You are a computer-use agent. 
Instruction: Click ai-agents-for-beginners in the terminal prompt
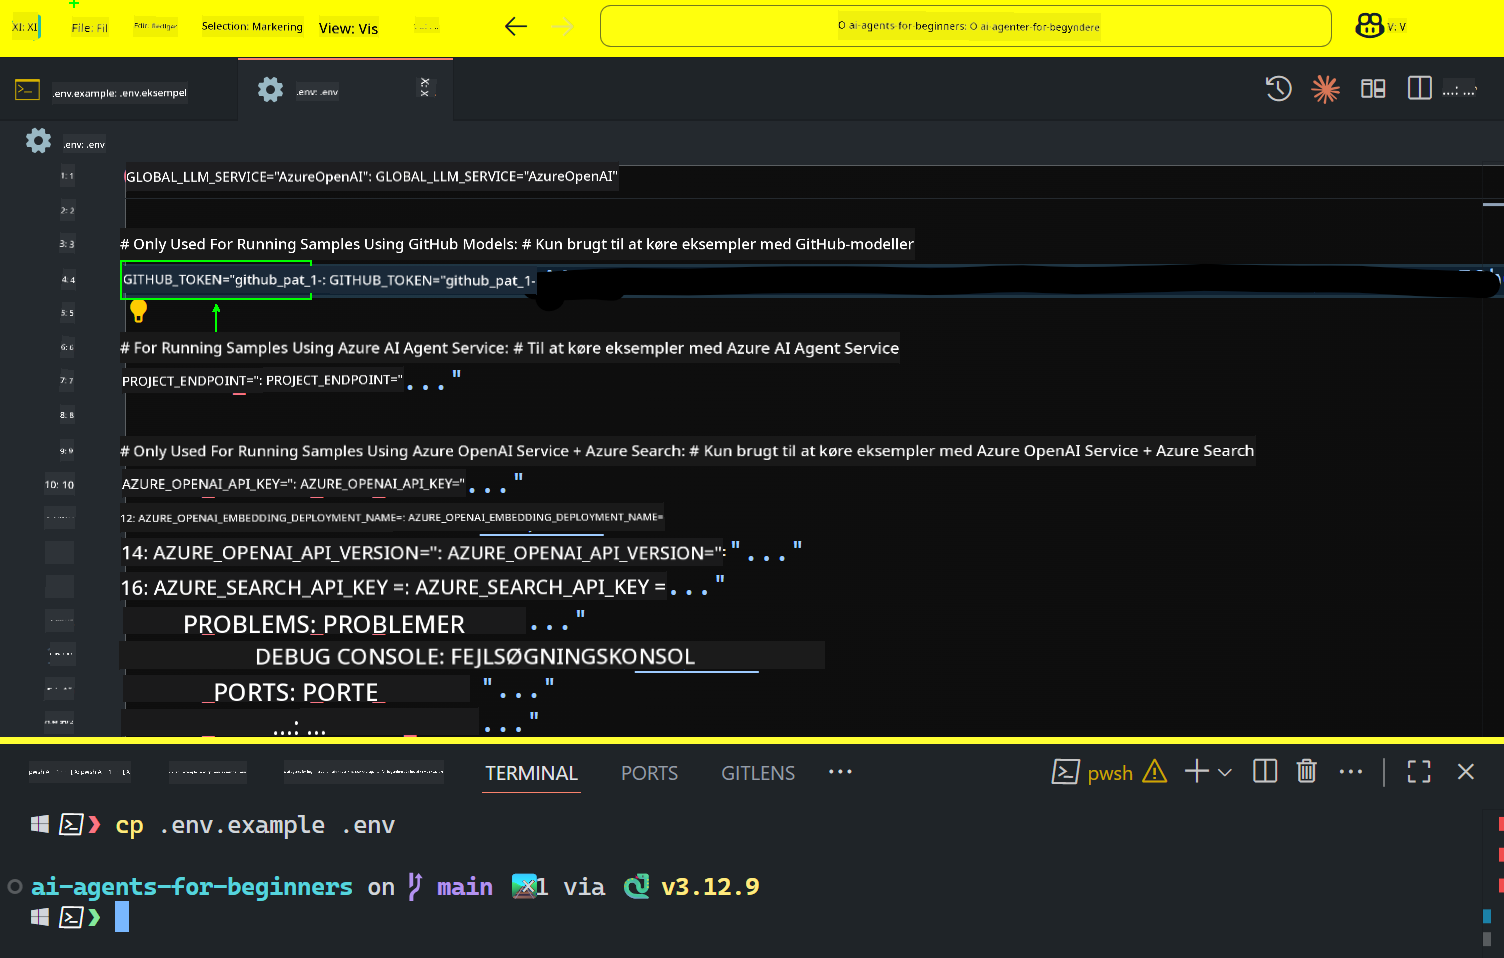[192, 887]
